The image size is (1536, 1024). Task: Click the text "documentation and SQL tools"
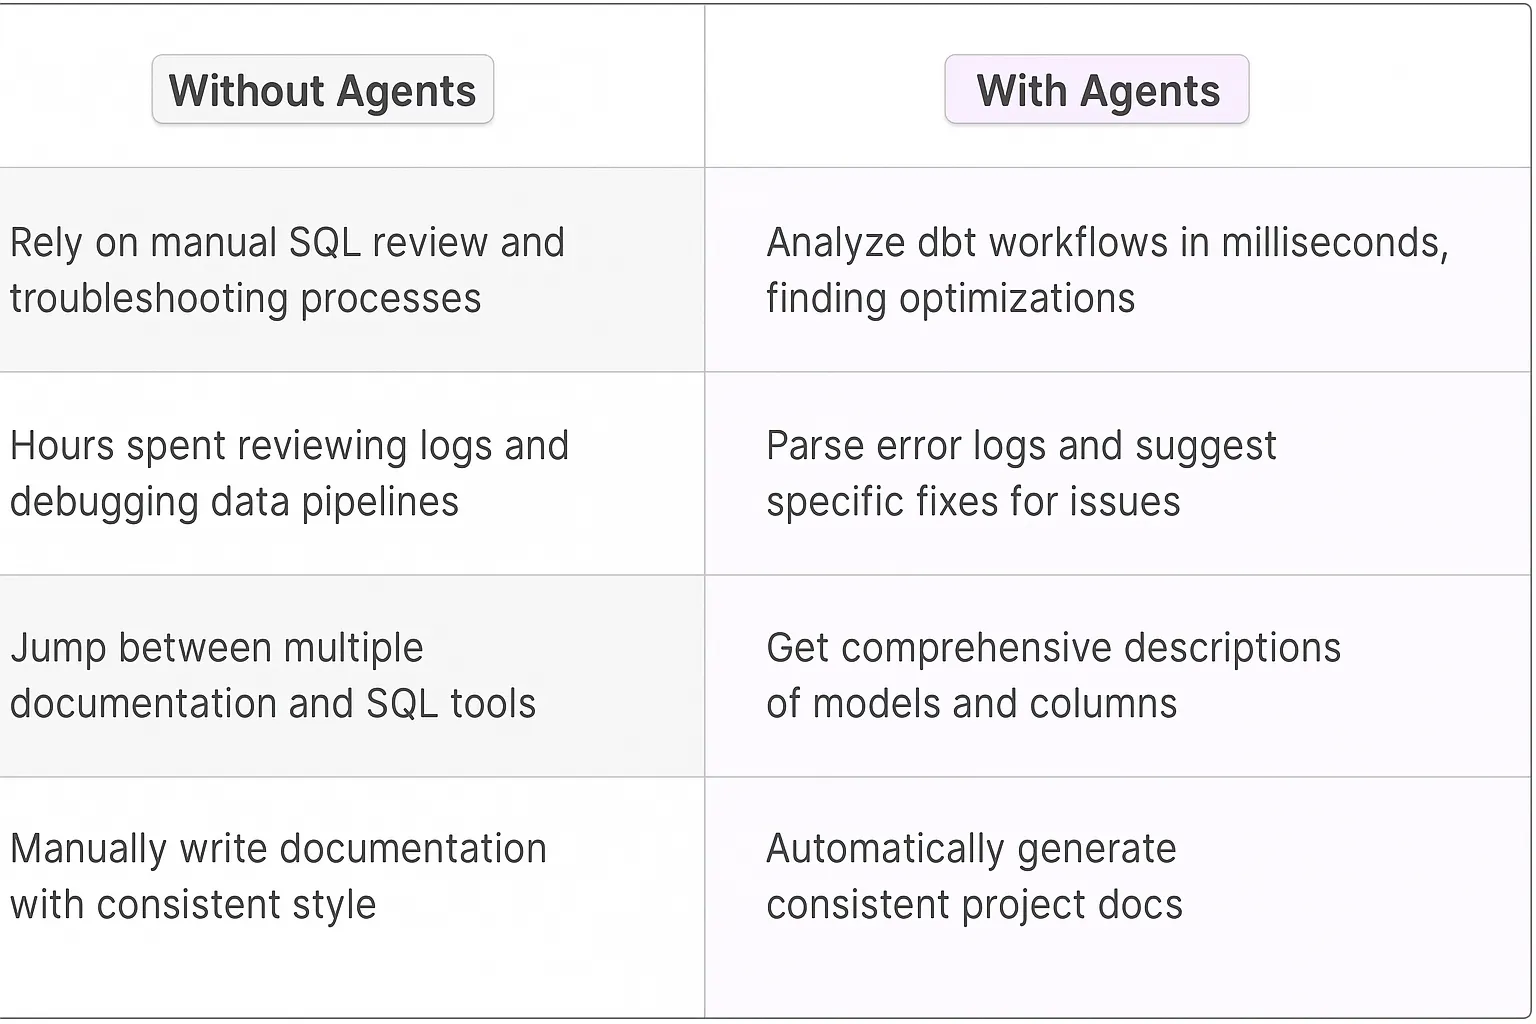click(x=273, y=704)
